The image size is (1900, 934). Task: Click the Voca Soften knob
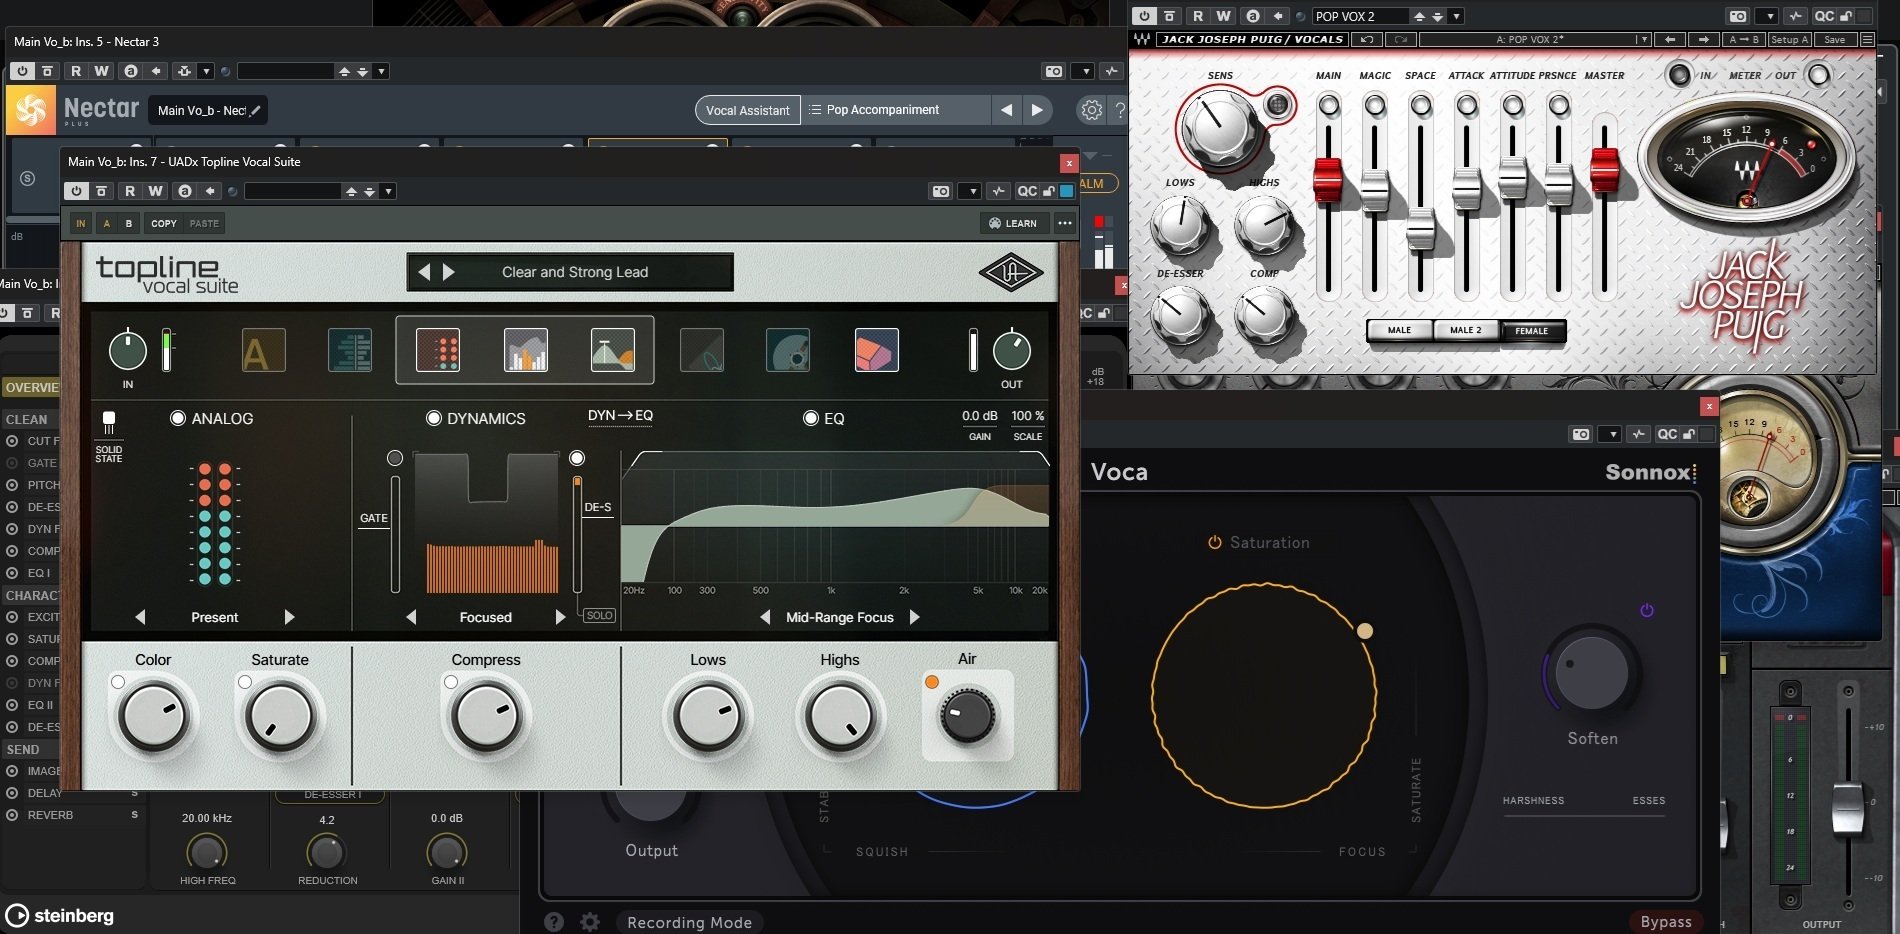[x=1592, y=673]
